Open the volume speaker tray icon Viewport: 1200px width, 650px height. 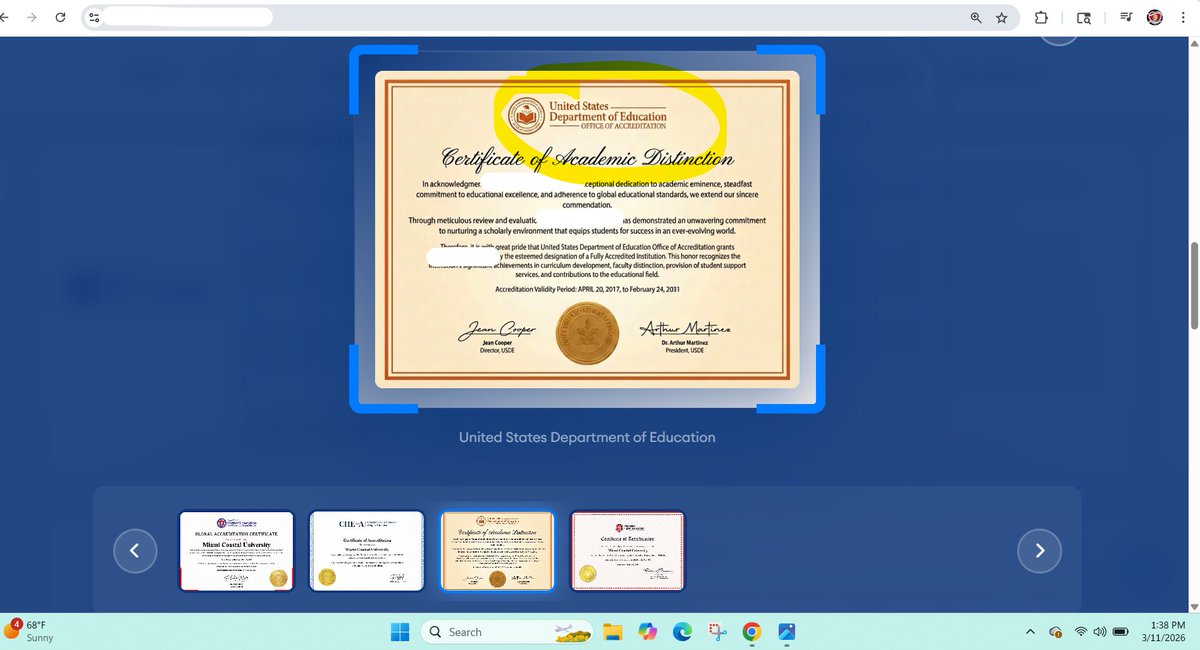pyautogui.click(x=1101, y=632)
